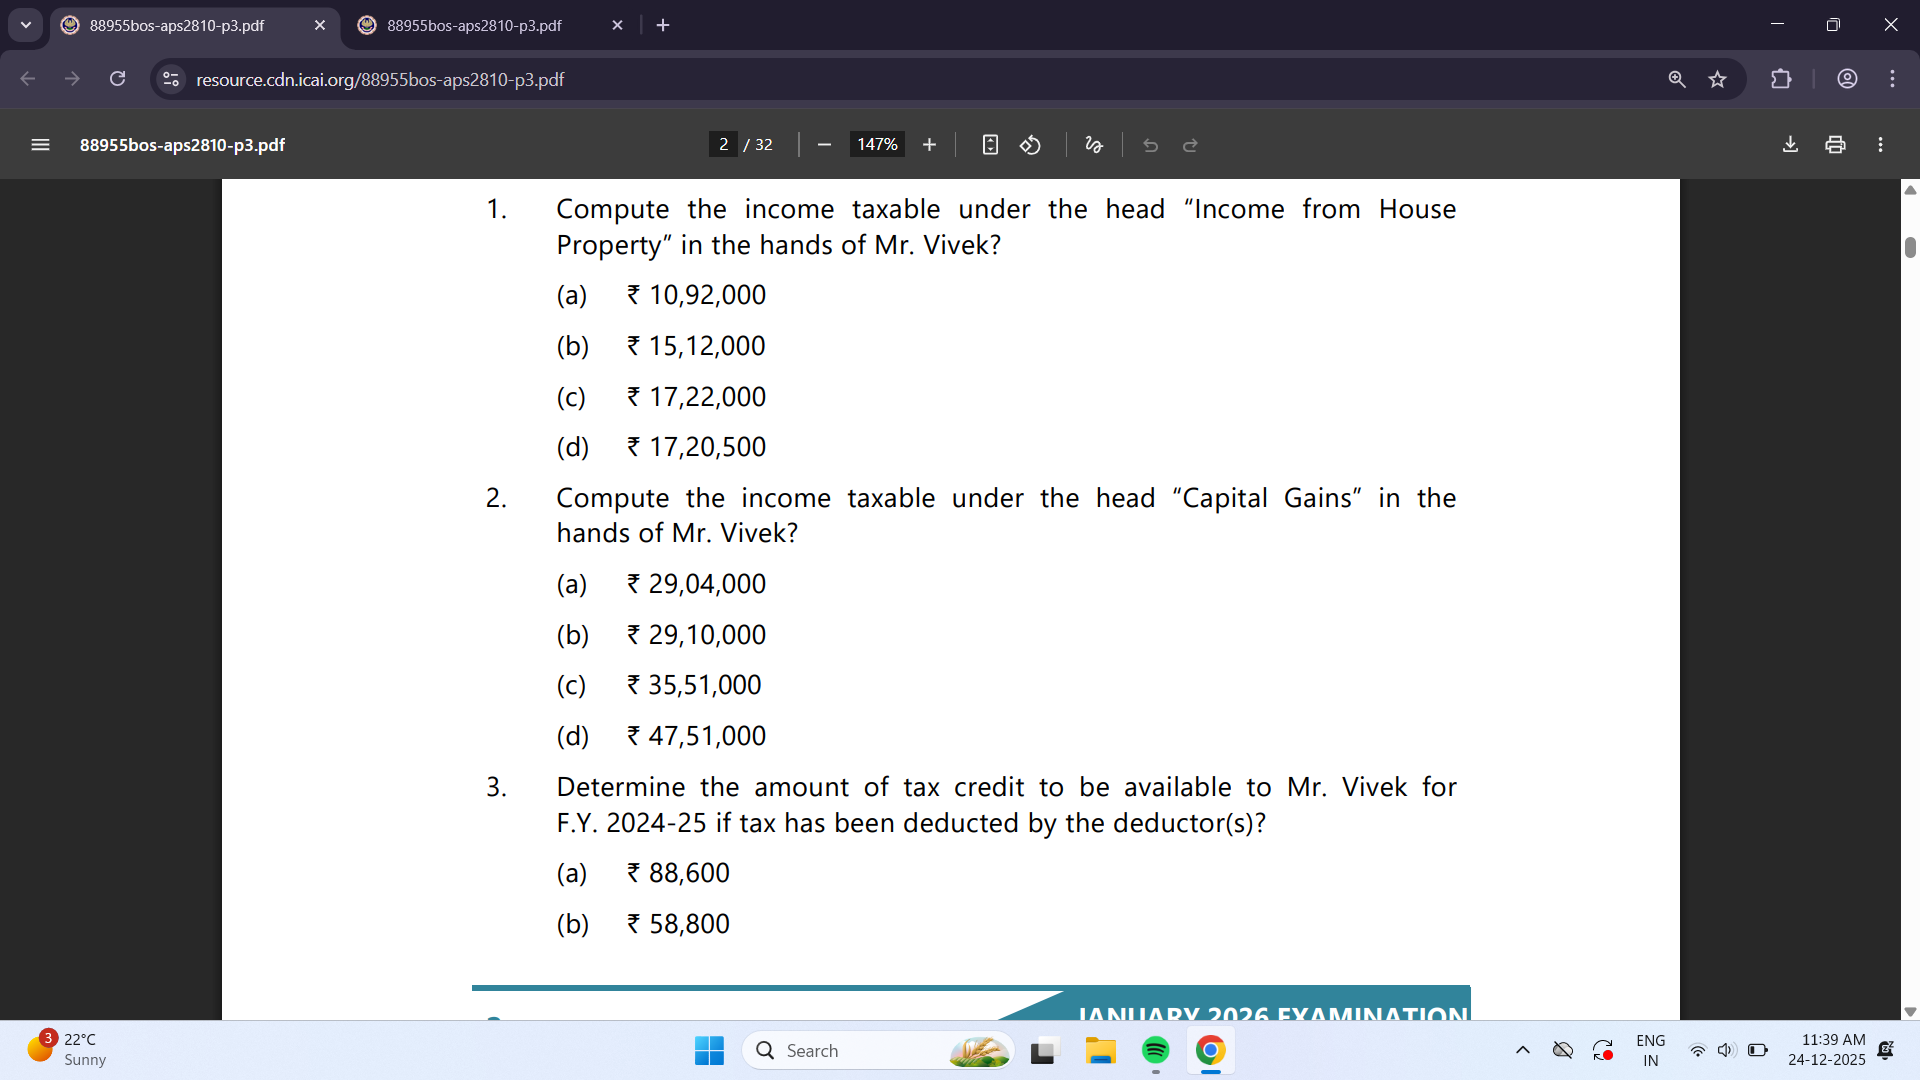
Task: Open the notifications bell in system tray
Action: [x=1886, y=1050]
